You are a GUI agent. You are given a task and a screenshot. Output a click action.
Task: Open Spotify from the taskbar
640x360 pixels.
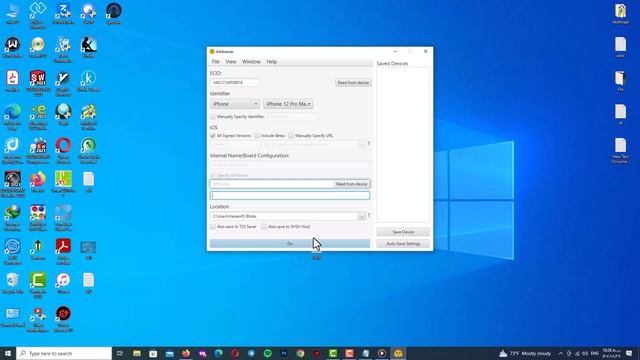pos(267,353)
